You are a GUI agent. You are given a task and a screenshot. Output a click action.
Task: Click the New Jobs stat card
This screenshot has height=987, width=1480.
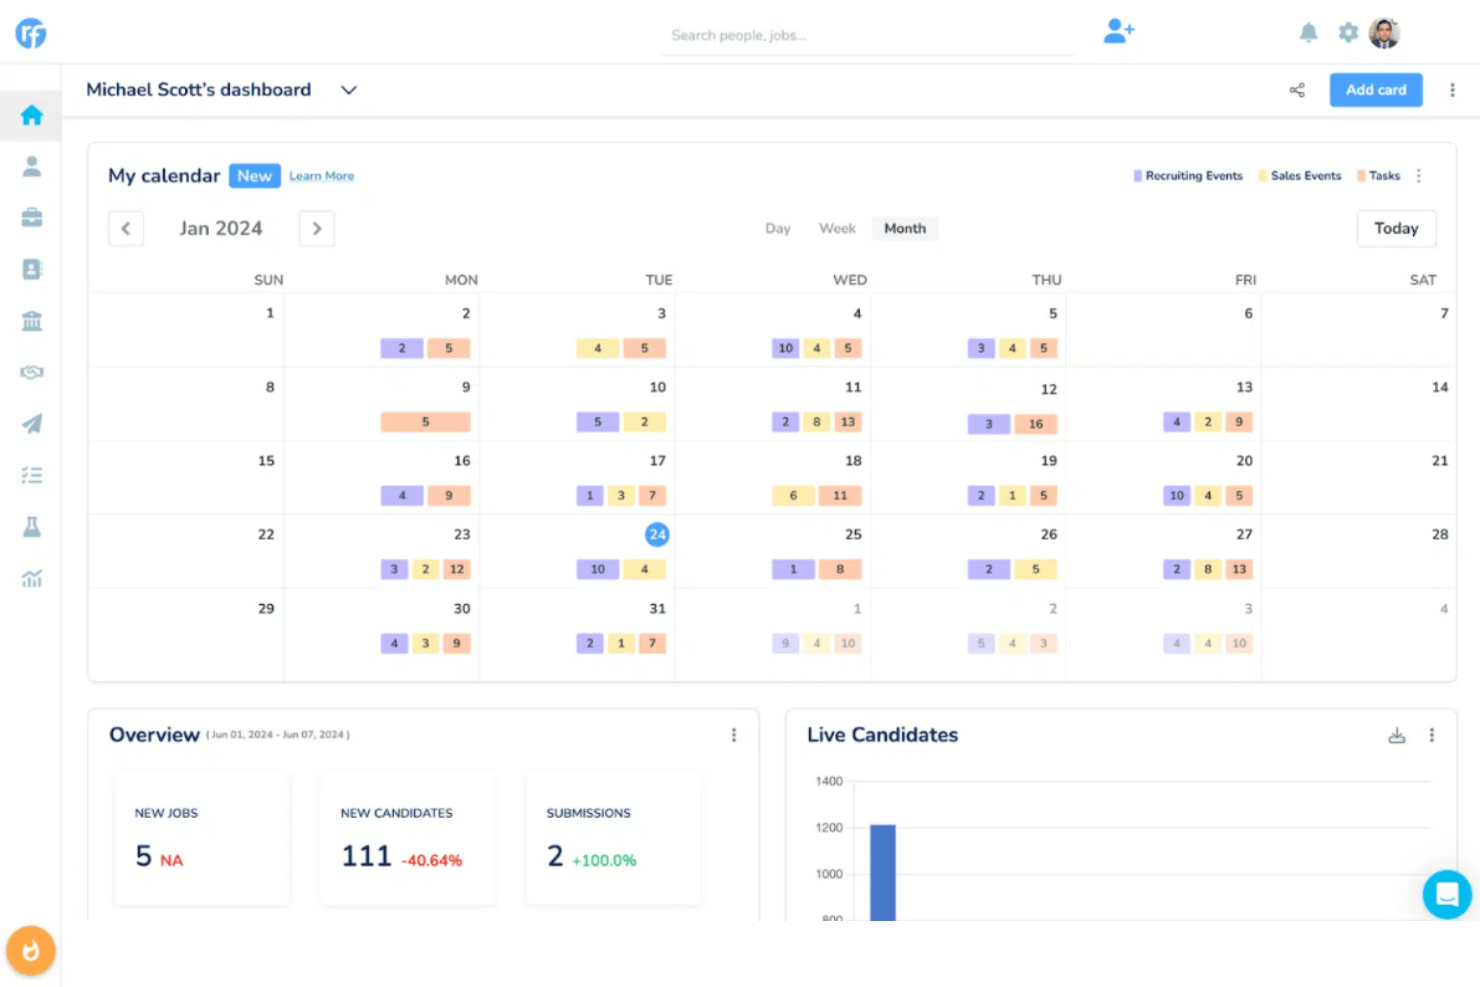(202, 838)
